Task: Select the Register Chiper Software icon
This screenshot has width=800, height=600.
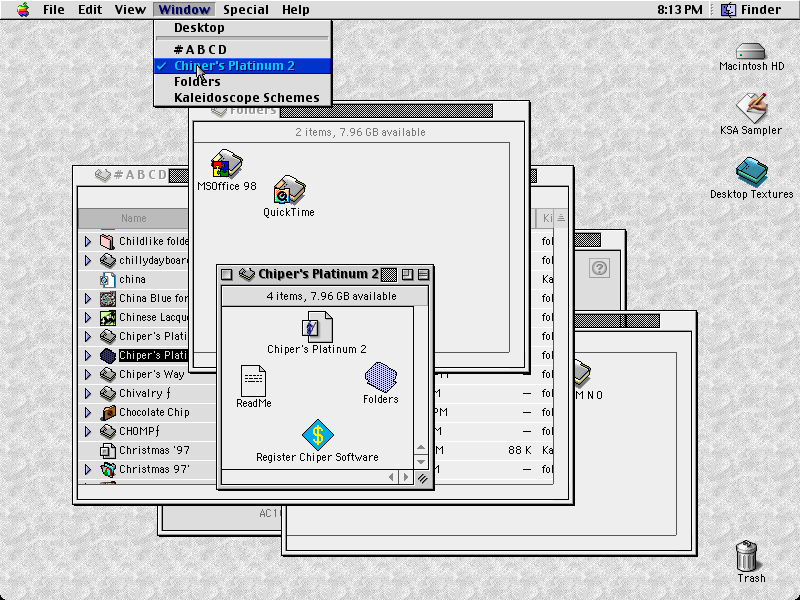Action: [x=317, y=435]
